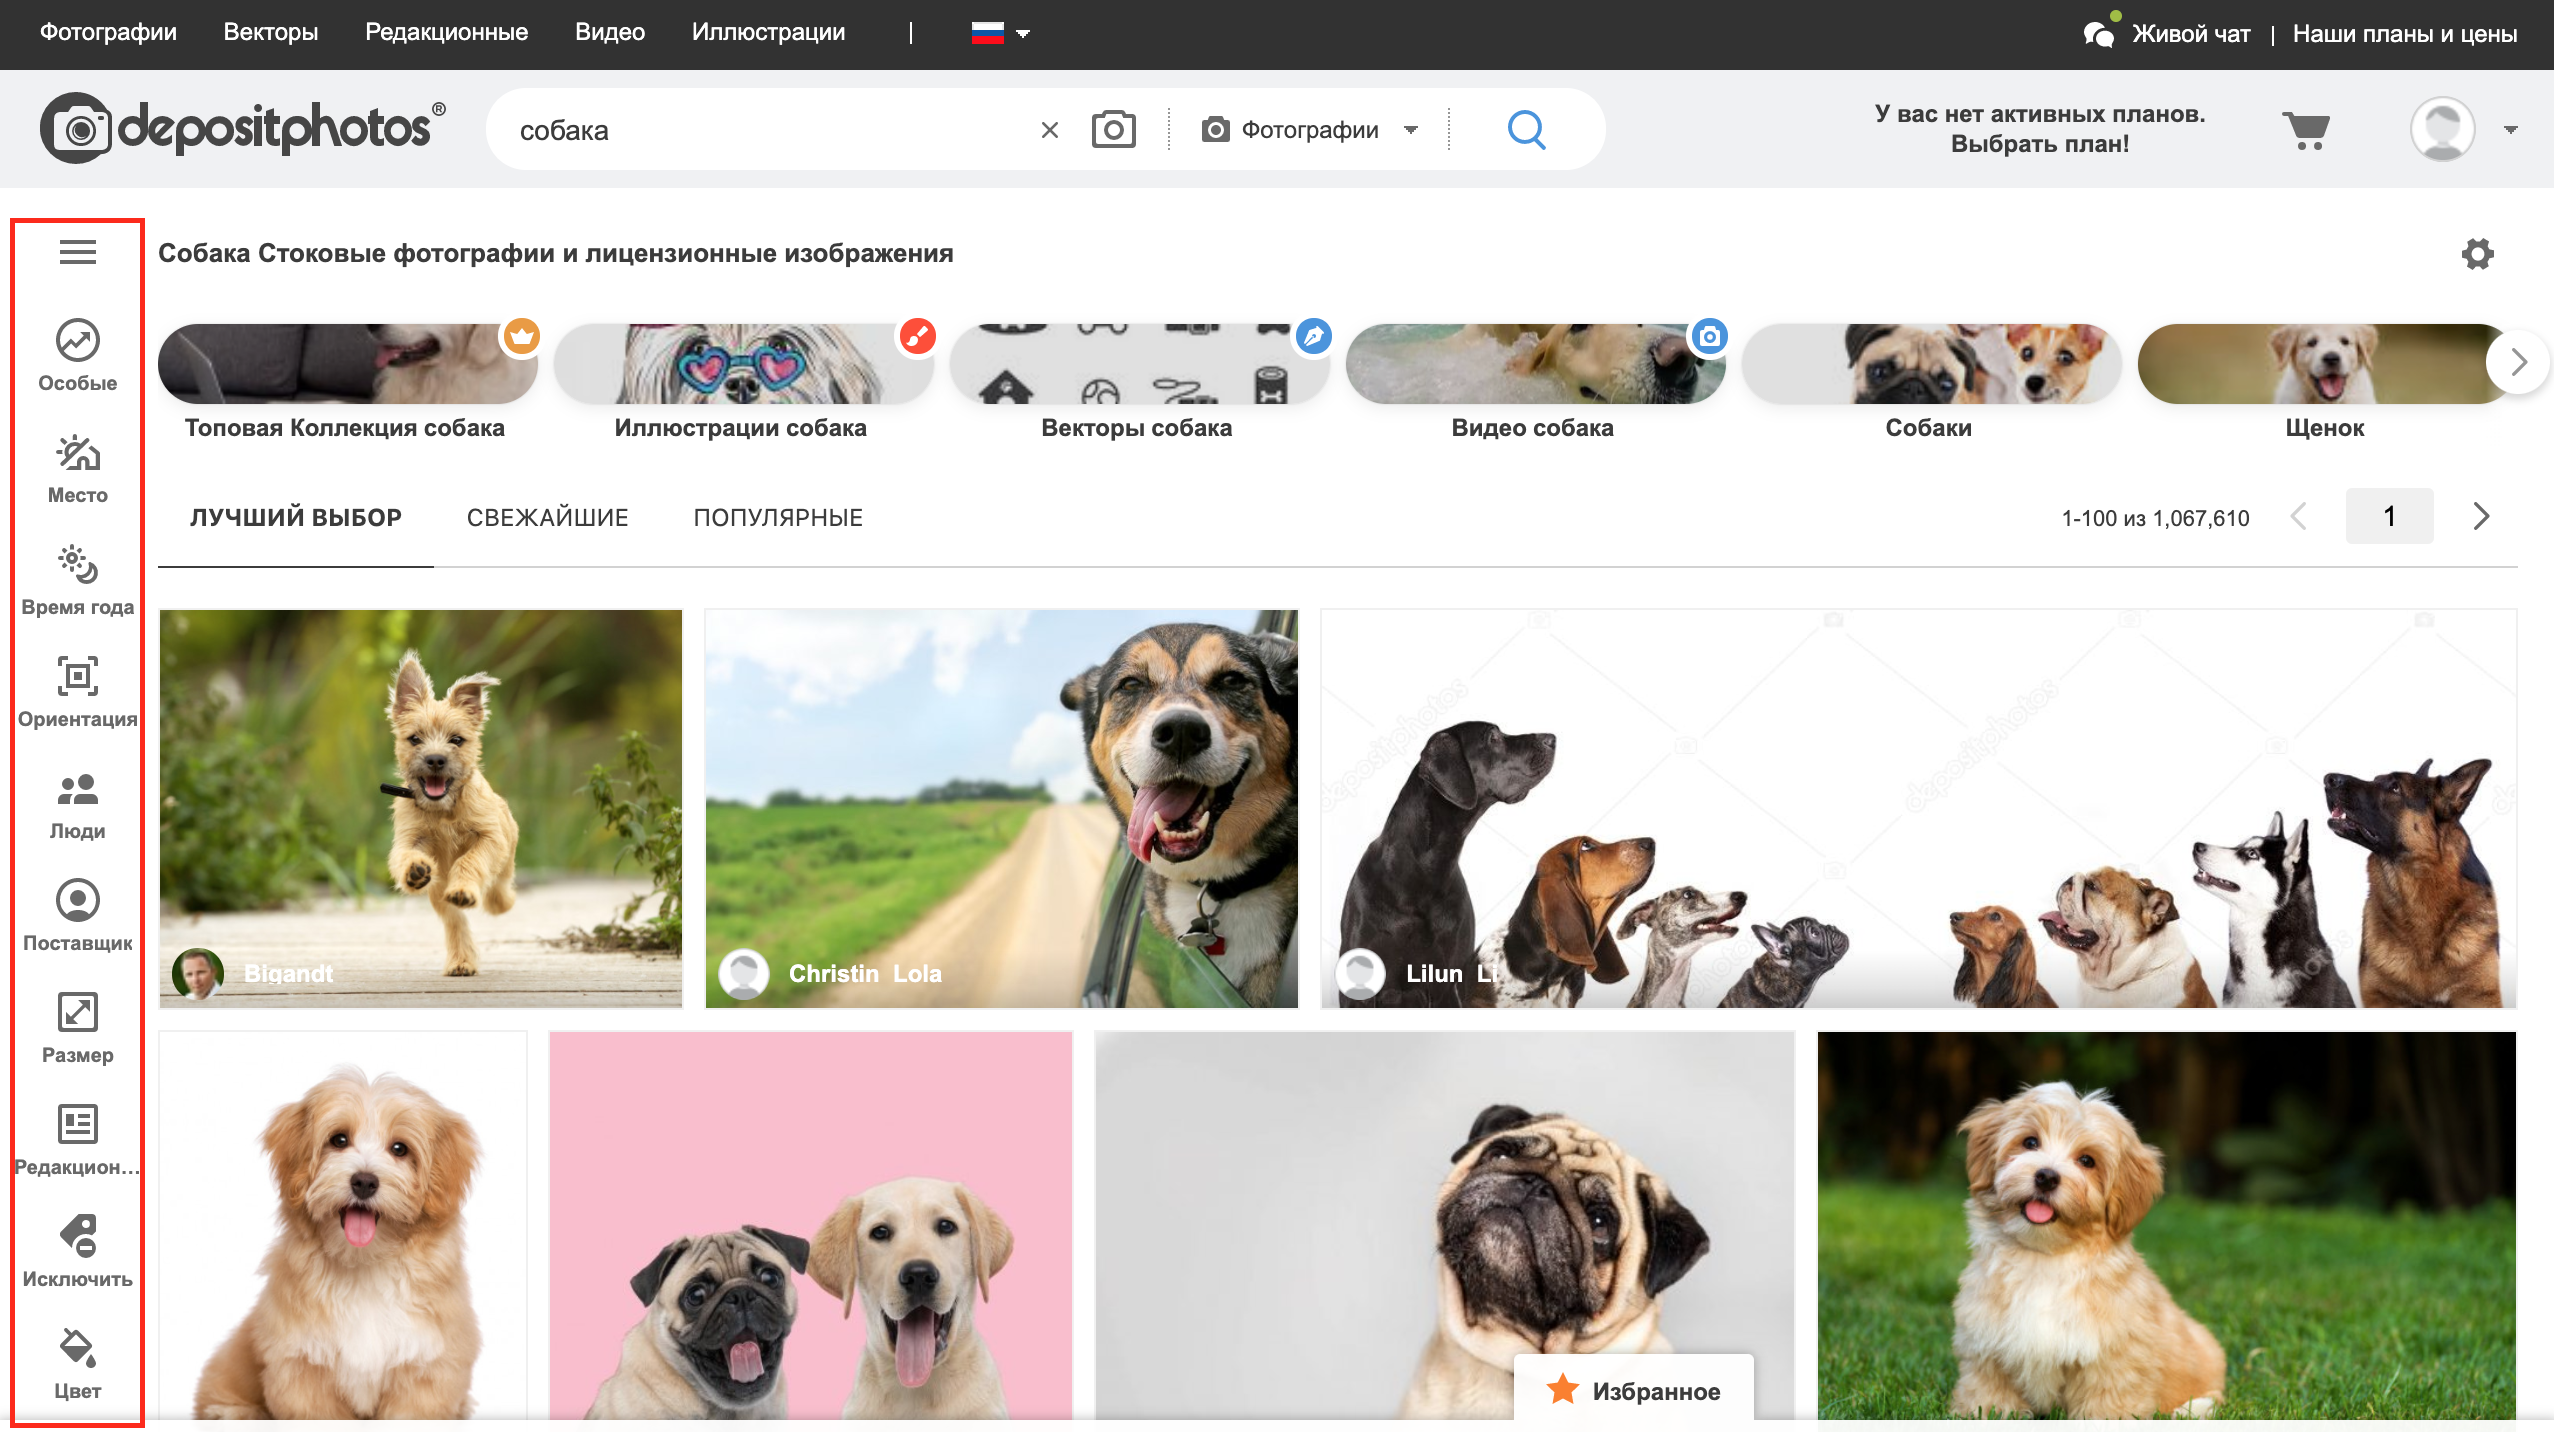The height and width of the screenshot is (1432, 2554).
Task: Click Выбрать план! link
Action: pyautogui.click(x=2040, y=144)
